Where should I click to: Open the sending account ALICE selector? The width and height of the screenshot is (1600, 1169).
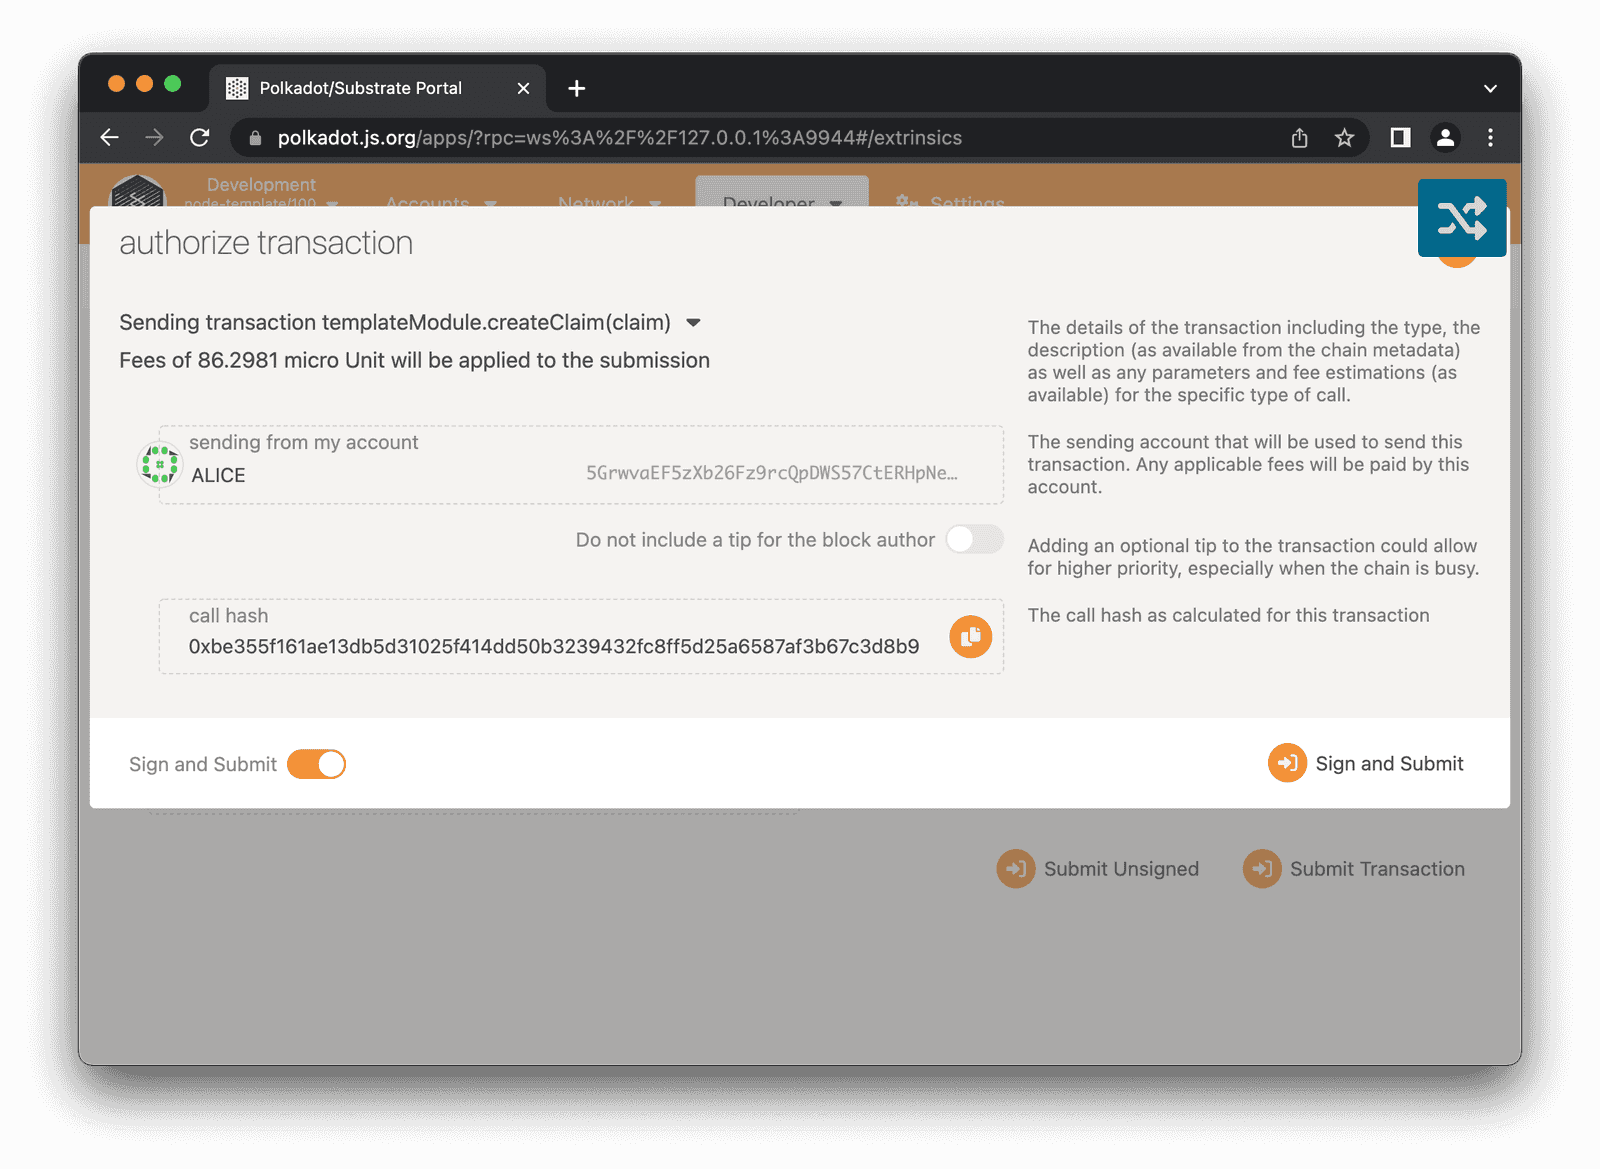pos(580,465)
